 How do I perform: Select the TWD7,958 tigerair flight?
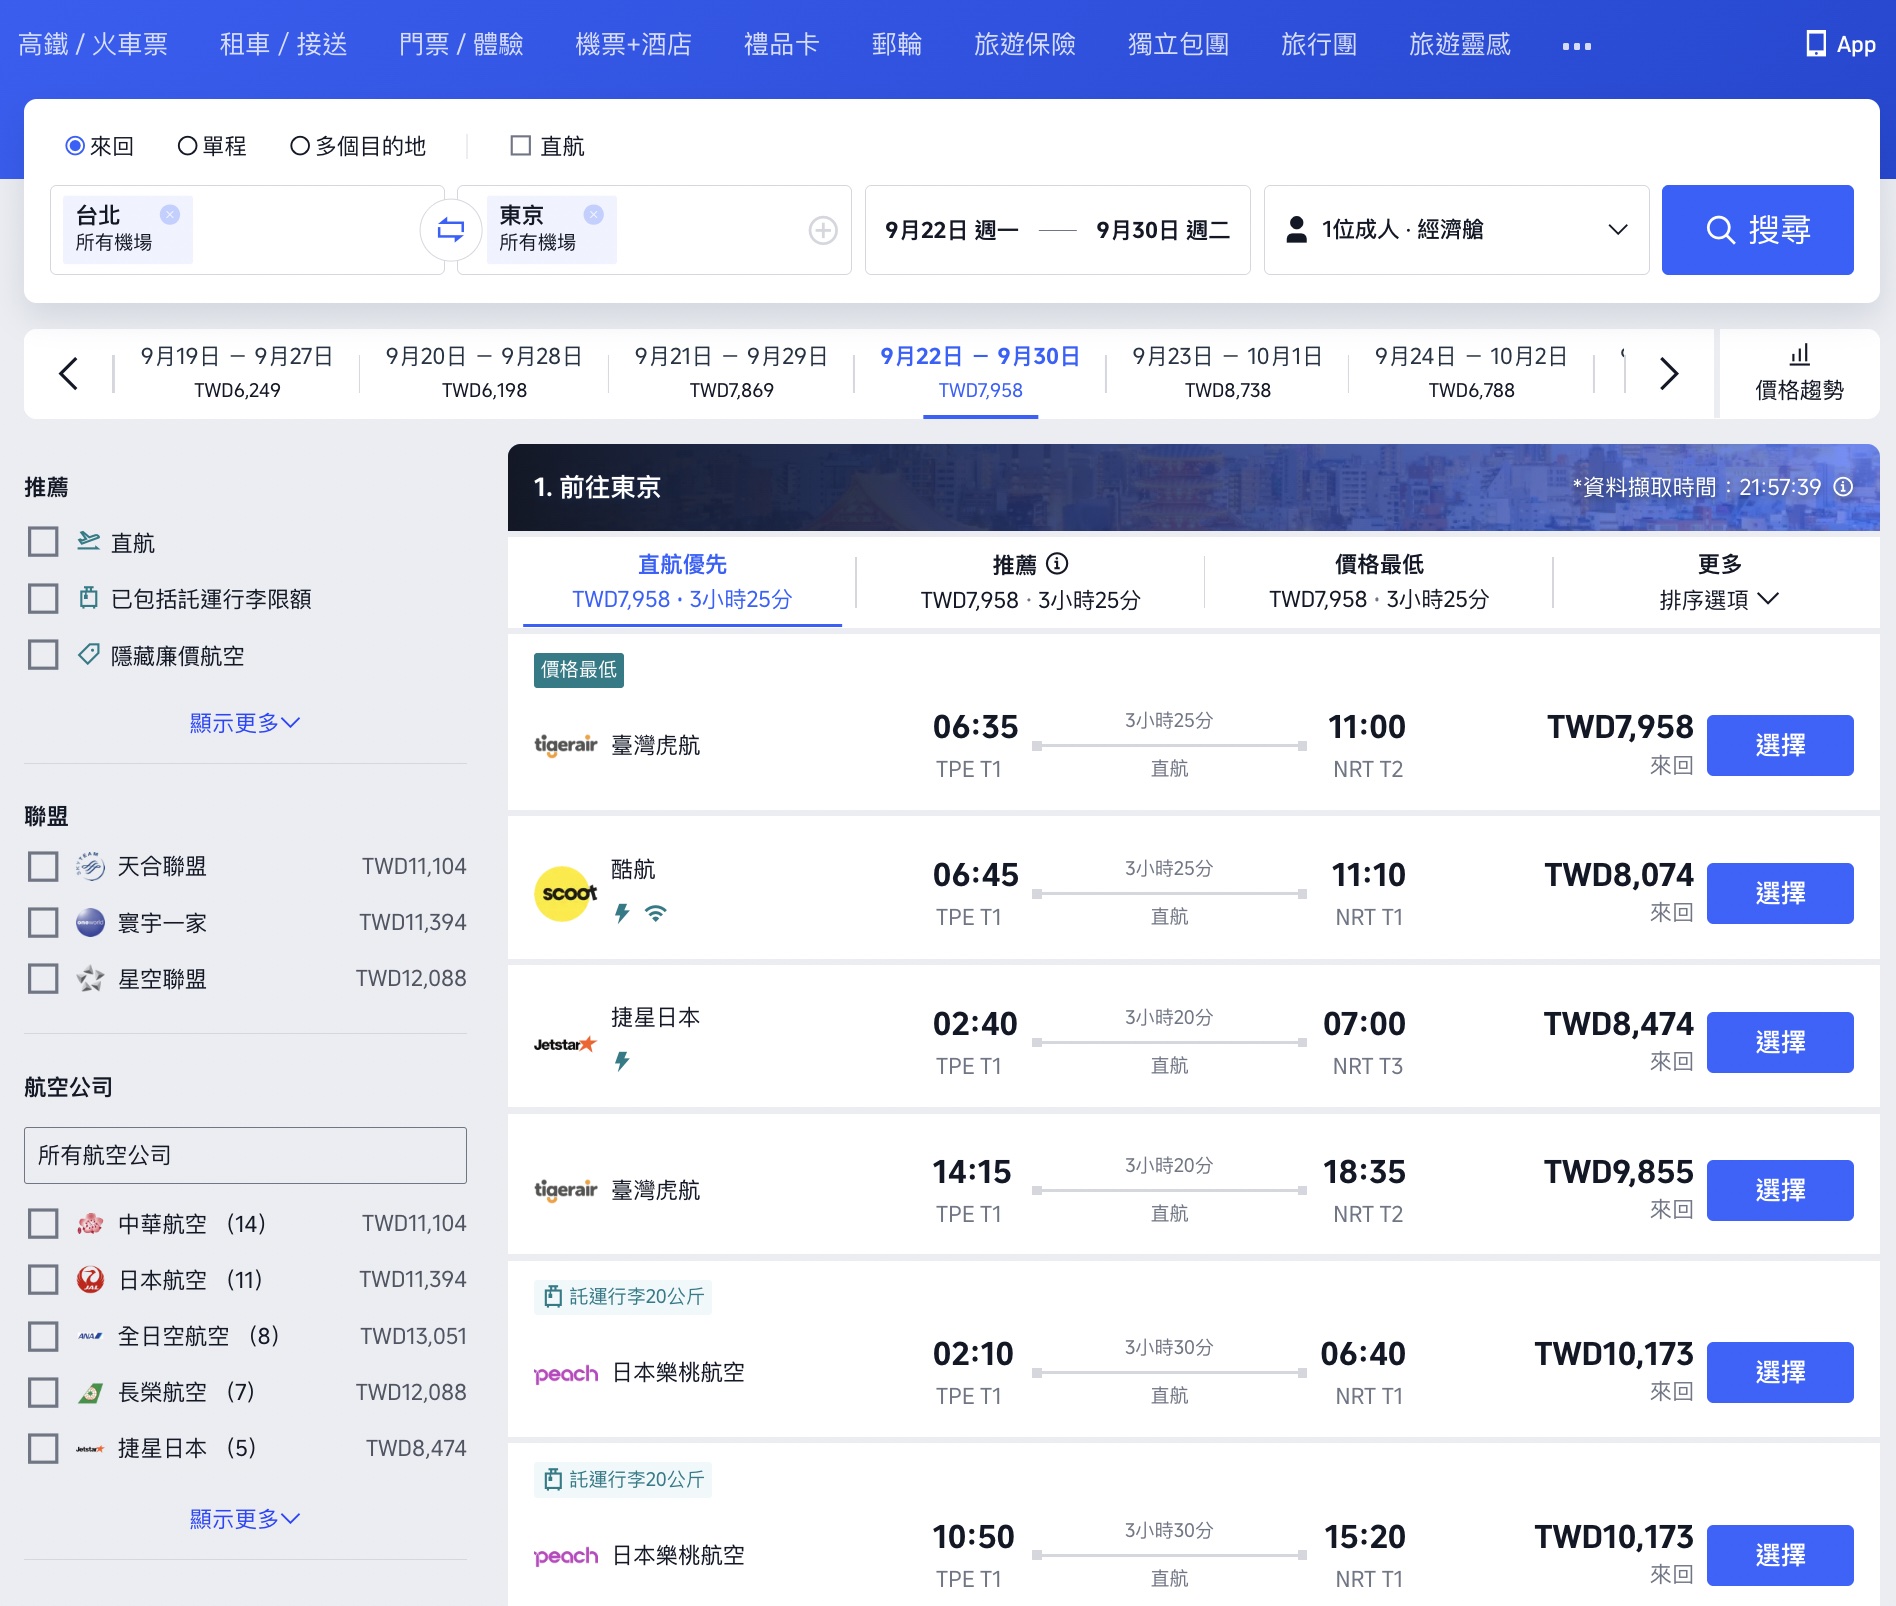[x=1780, y=745]
